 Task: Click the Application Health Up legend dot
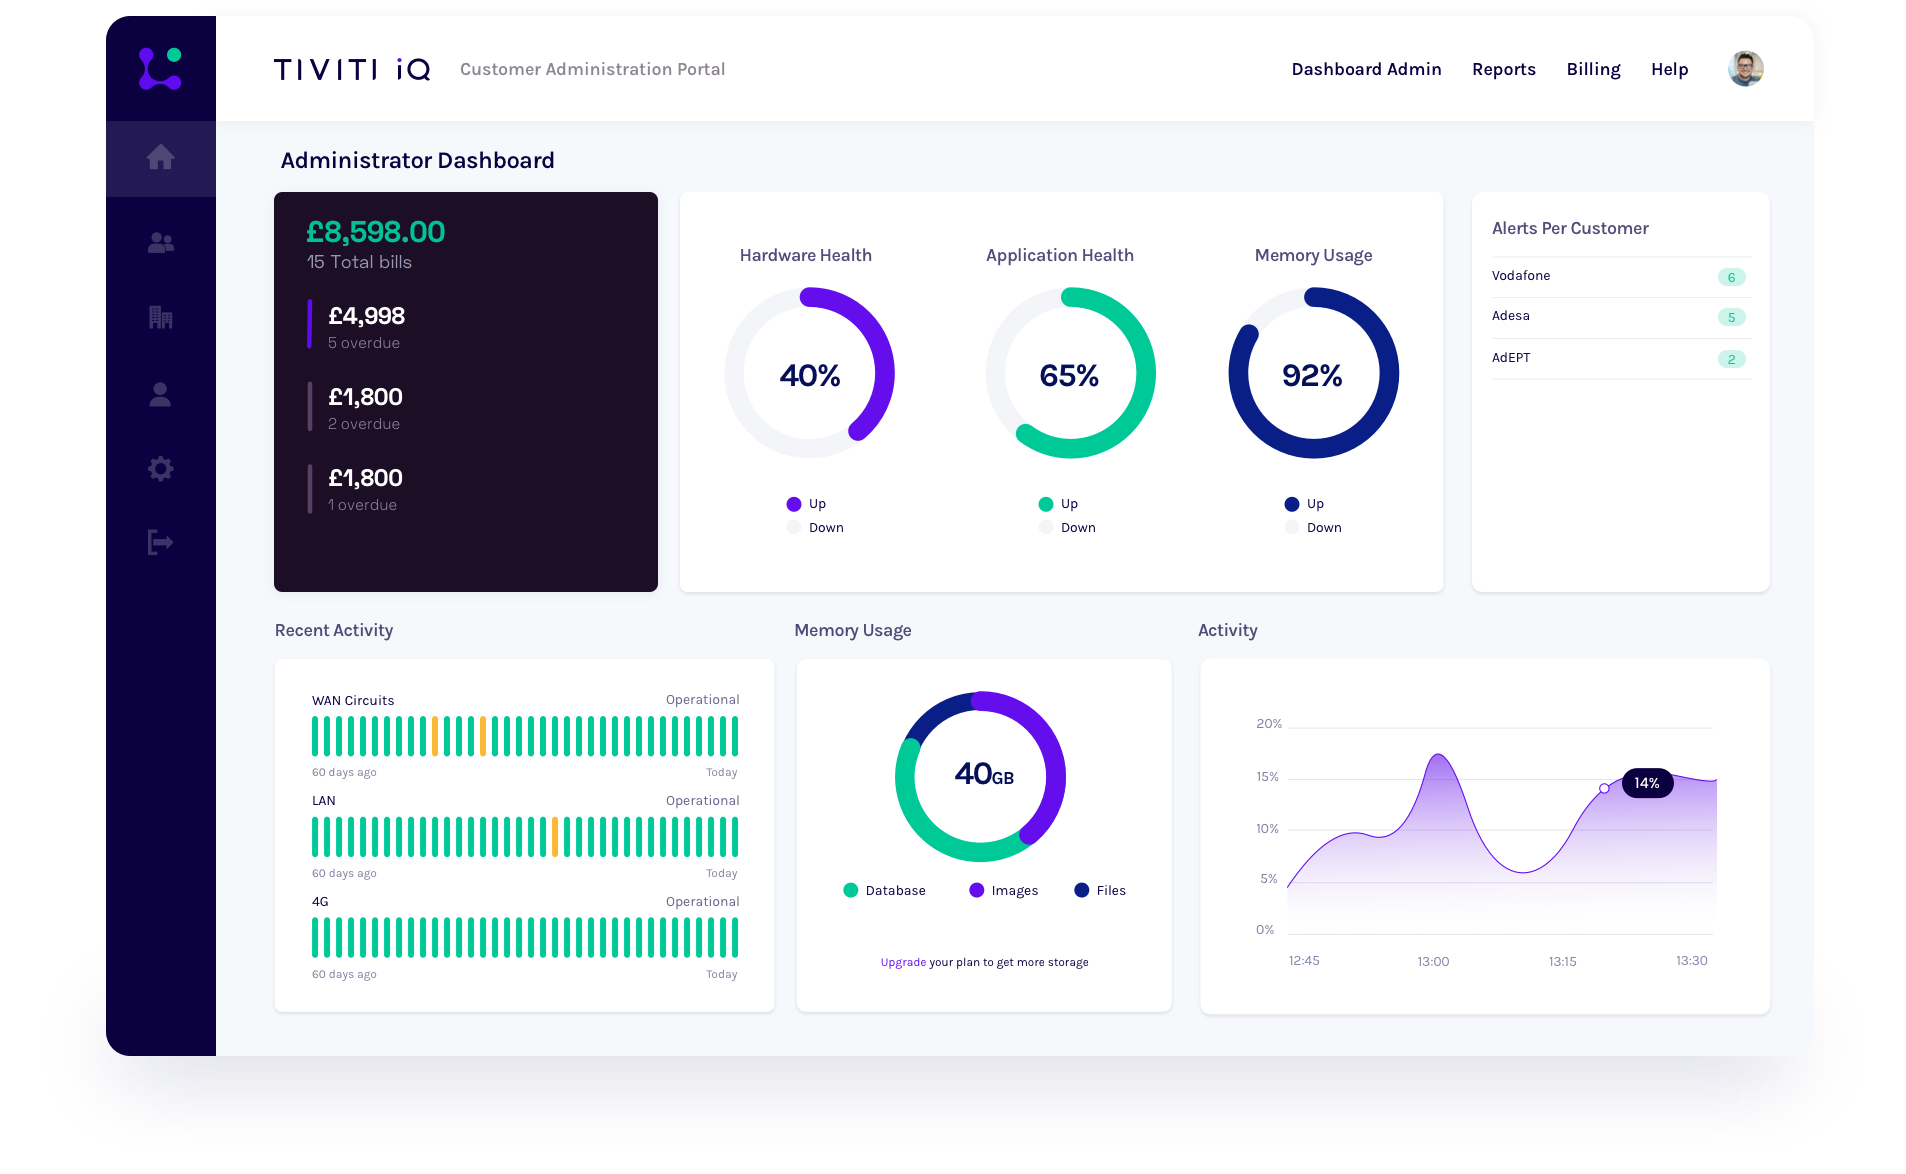click(x=1046, y=504)
